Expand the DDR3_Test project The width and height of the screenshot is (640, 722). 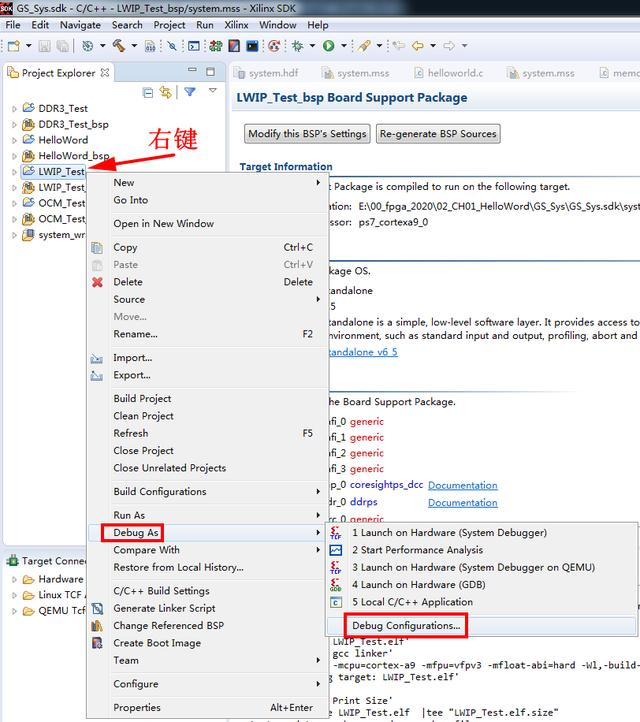(x=14, y=109)
